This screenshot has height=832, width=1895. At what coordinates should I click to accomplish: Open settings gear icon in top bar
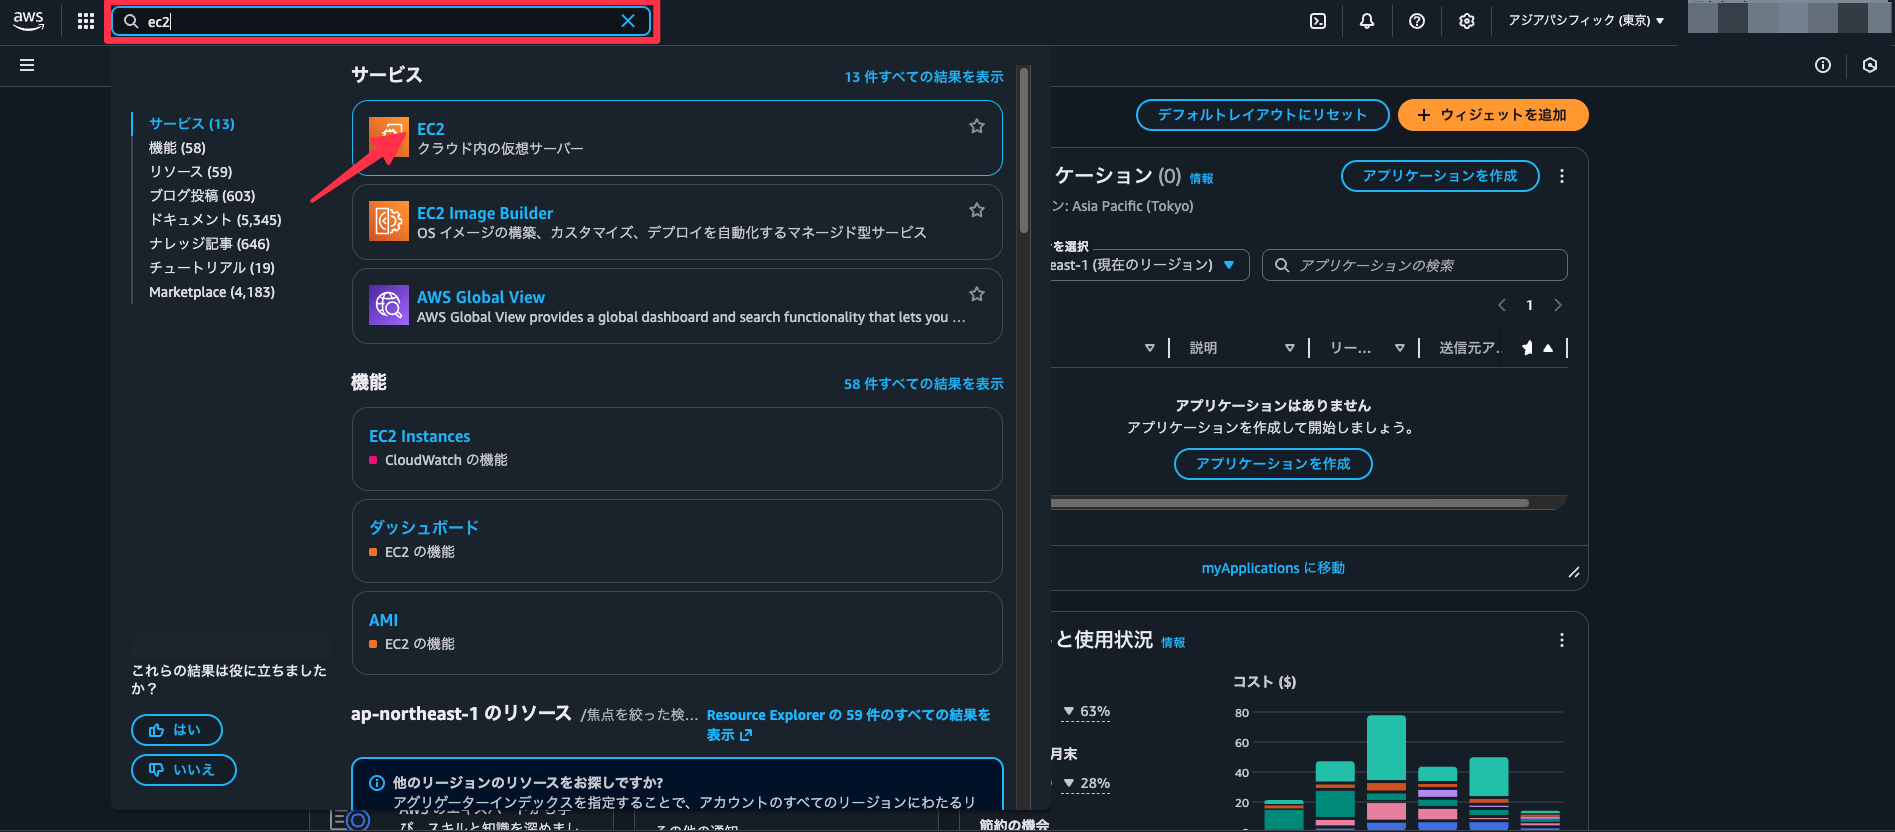coord(1467,21)
